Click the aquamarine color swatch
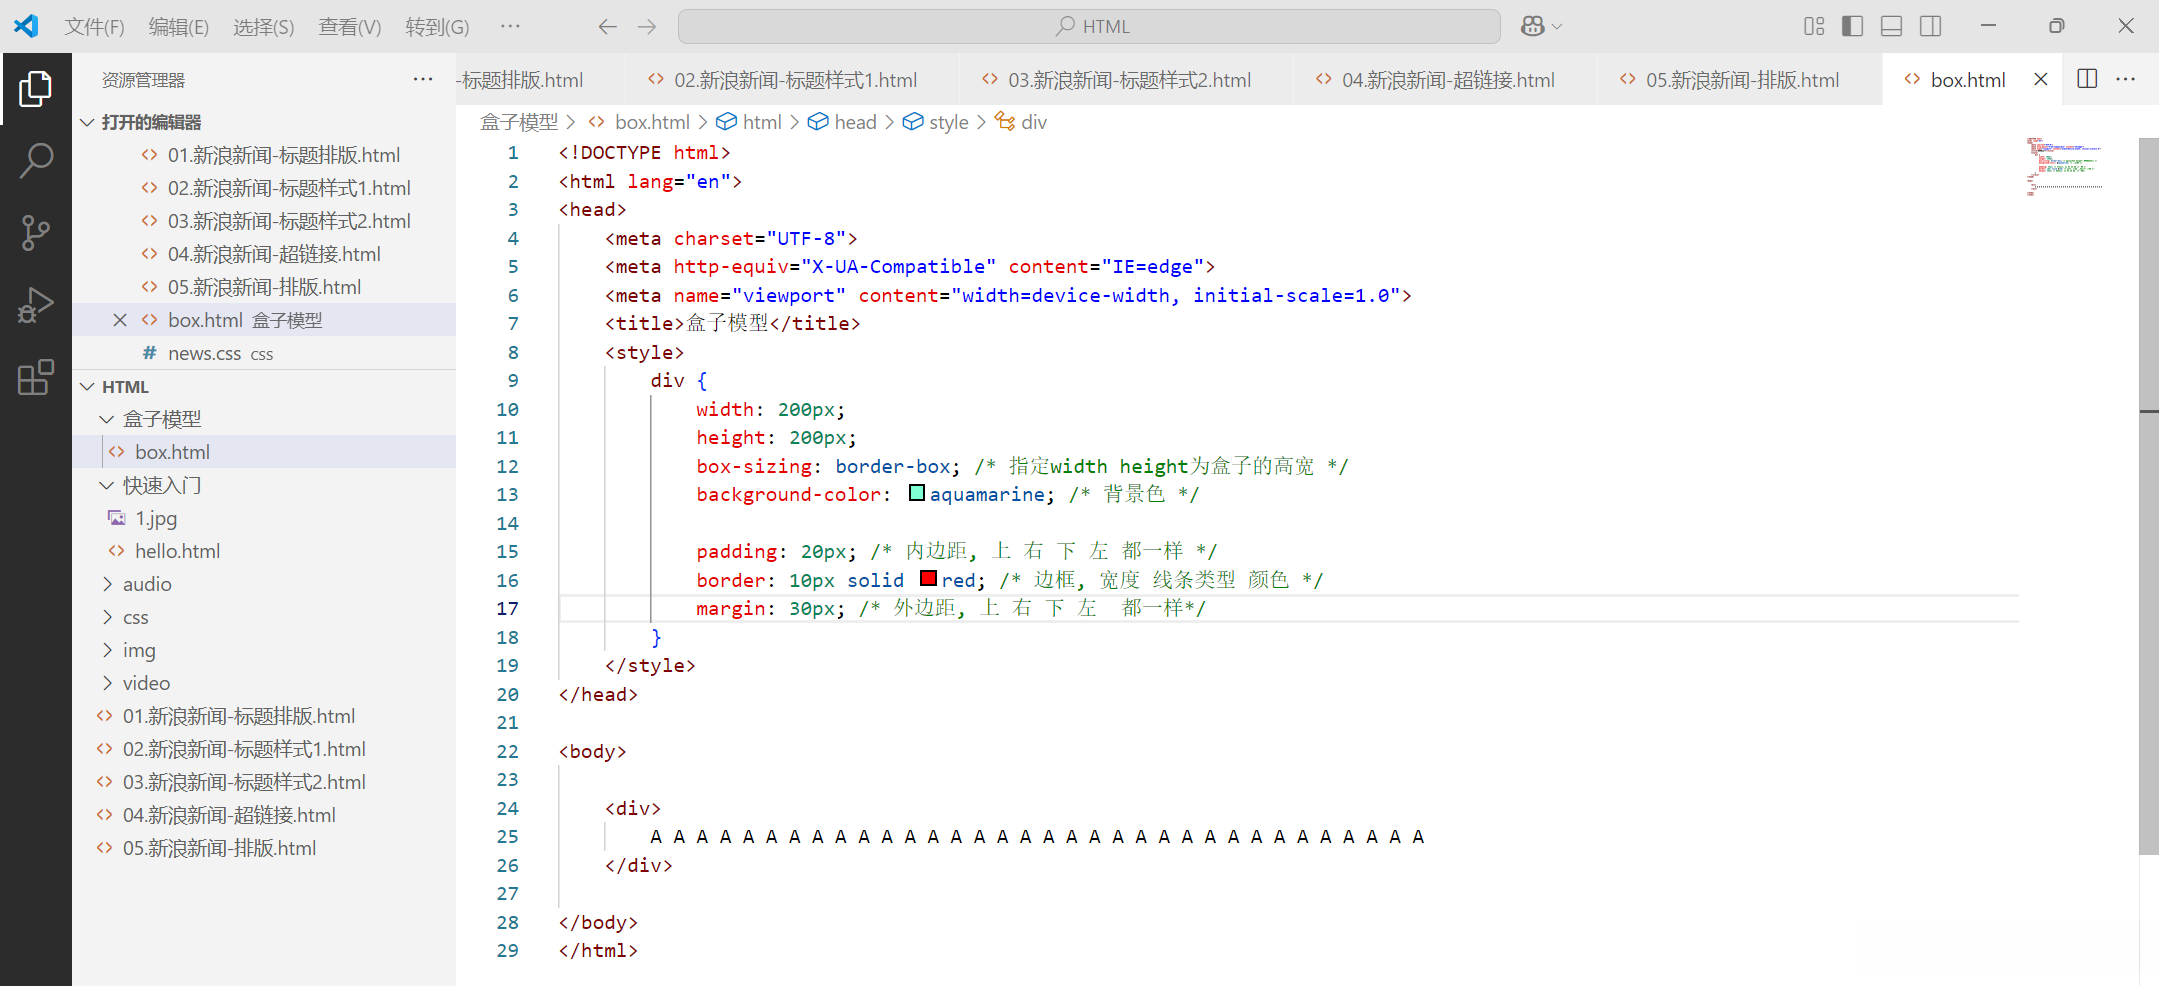Viewport: 2159px width, 986px height. pyautogui.click(x=917, y=493)
